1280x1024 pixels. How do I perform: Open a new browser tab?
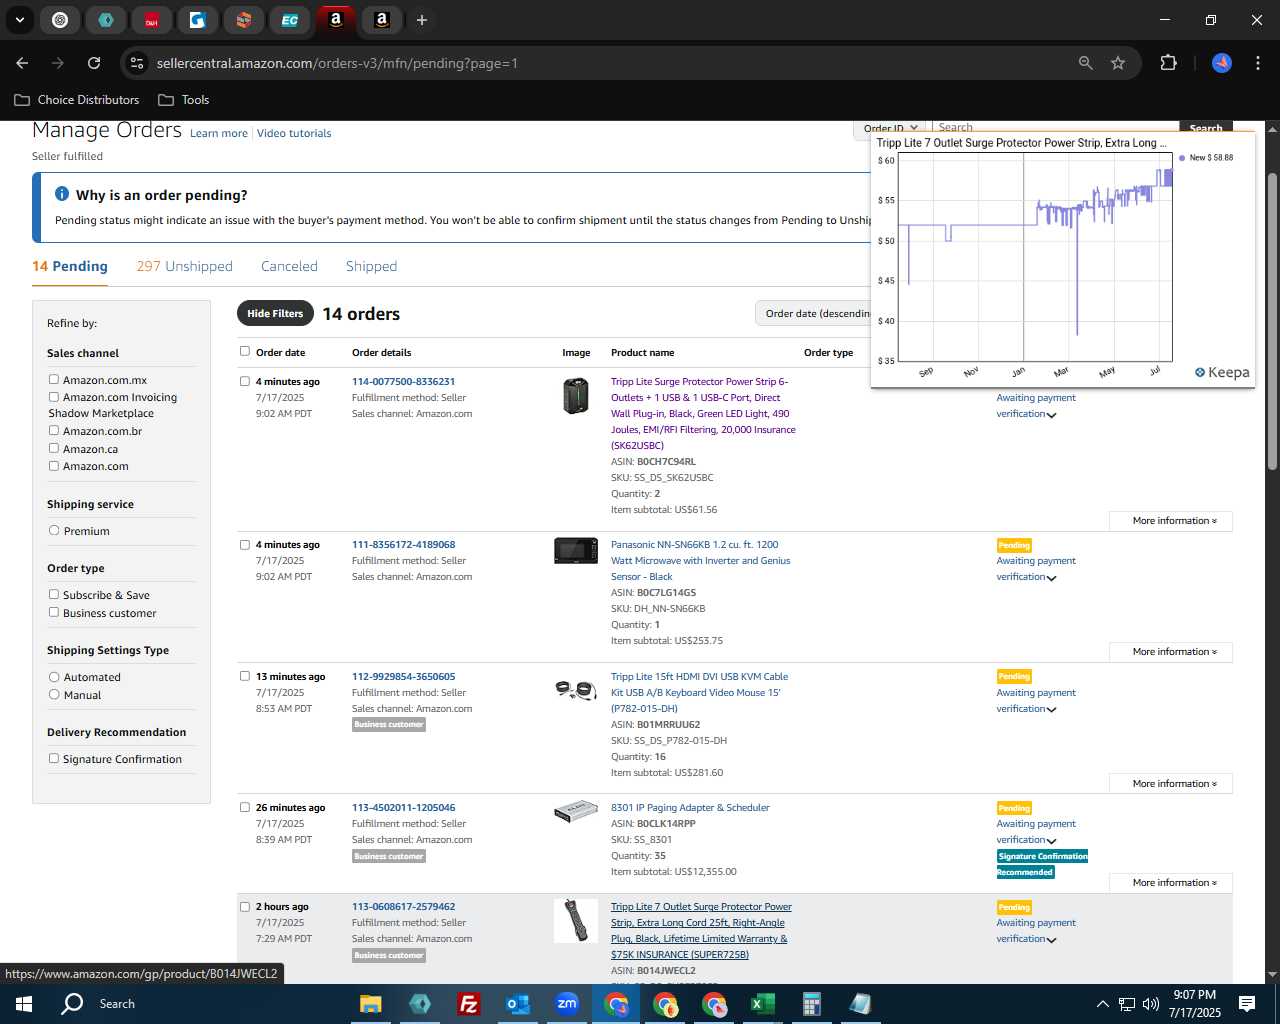422,20
